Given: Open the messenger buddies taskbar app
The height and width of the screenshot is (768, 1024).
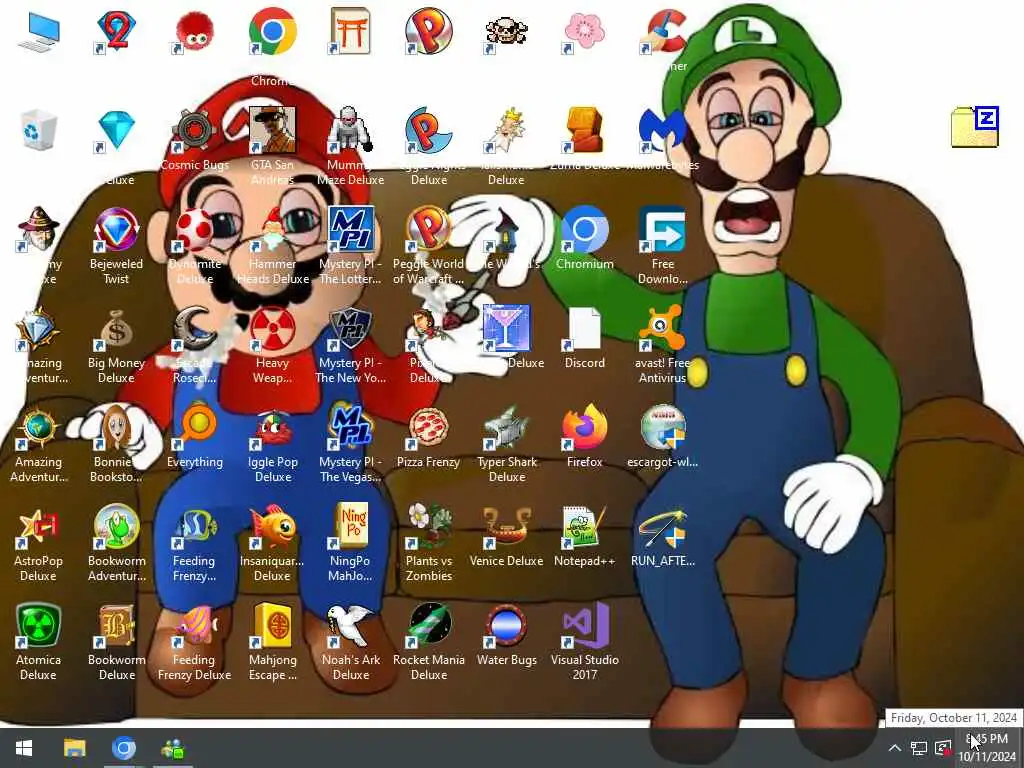Looking at the screenshot, I should tap(173, 748).
